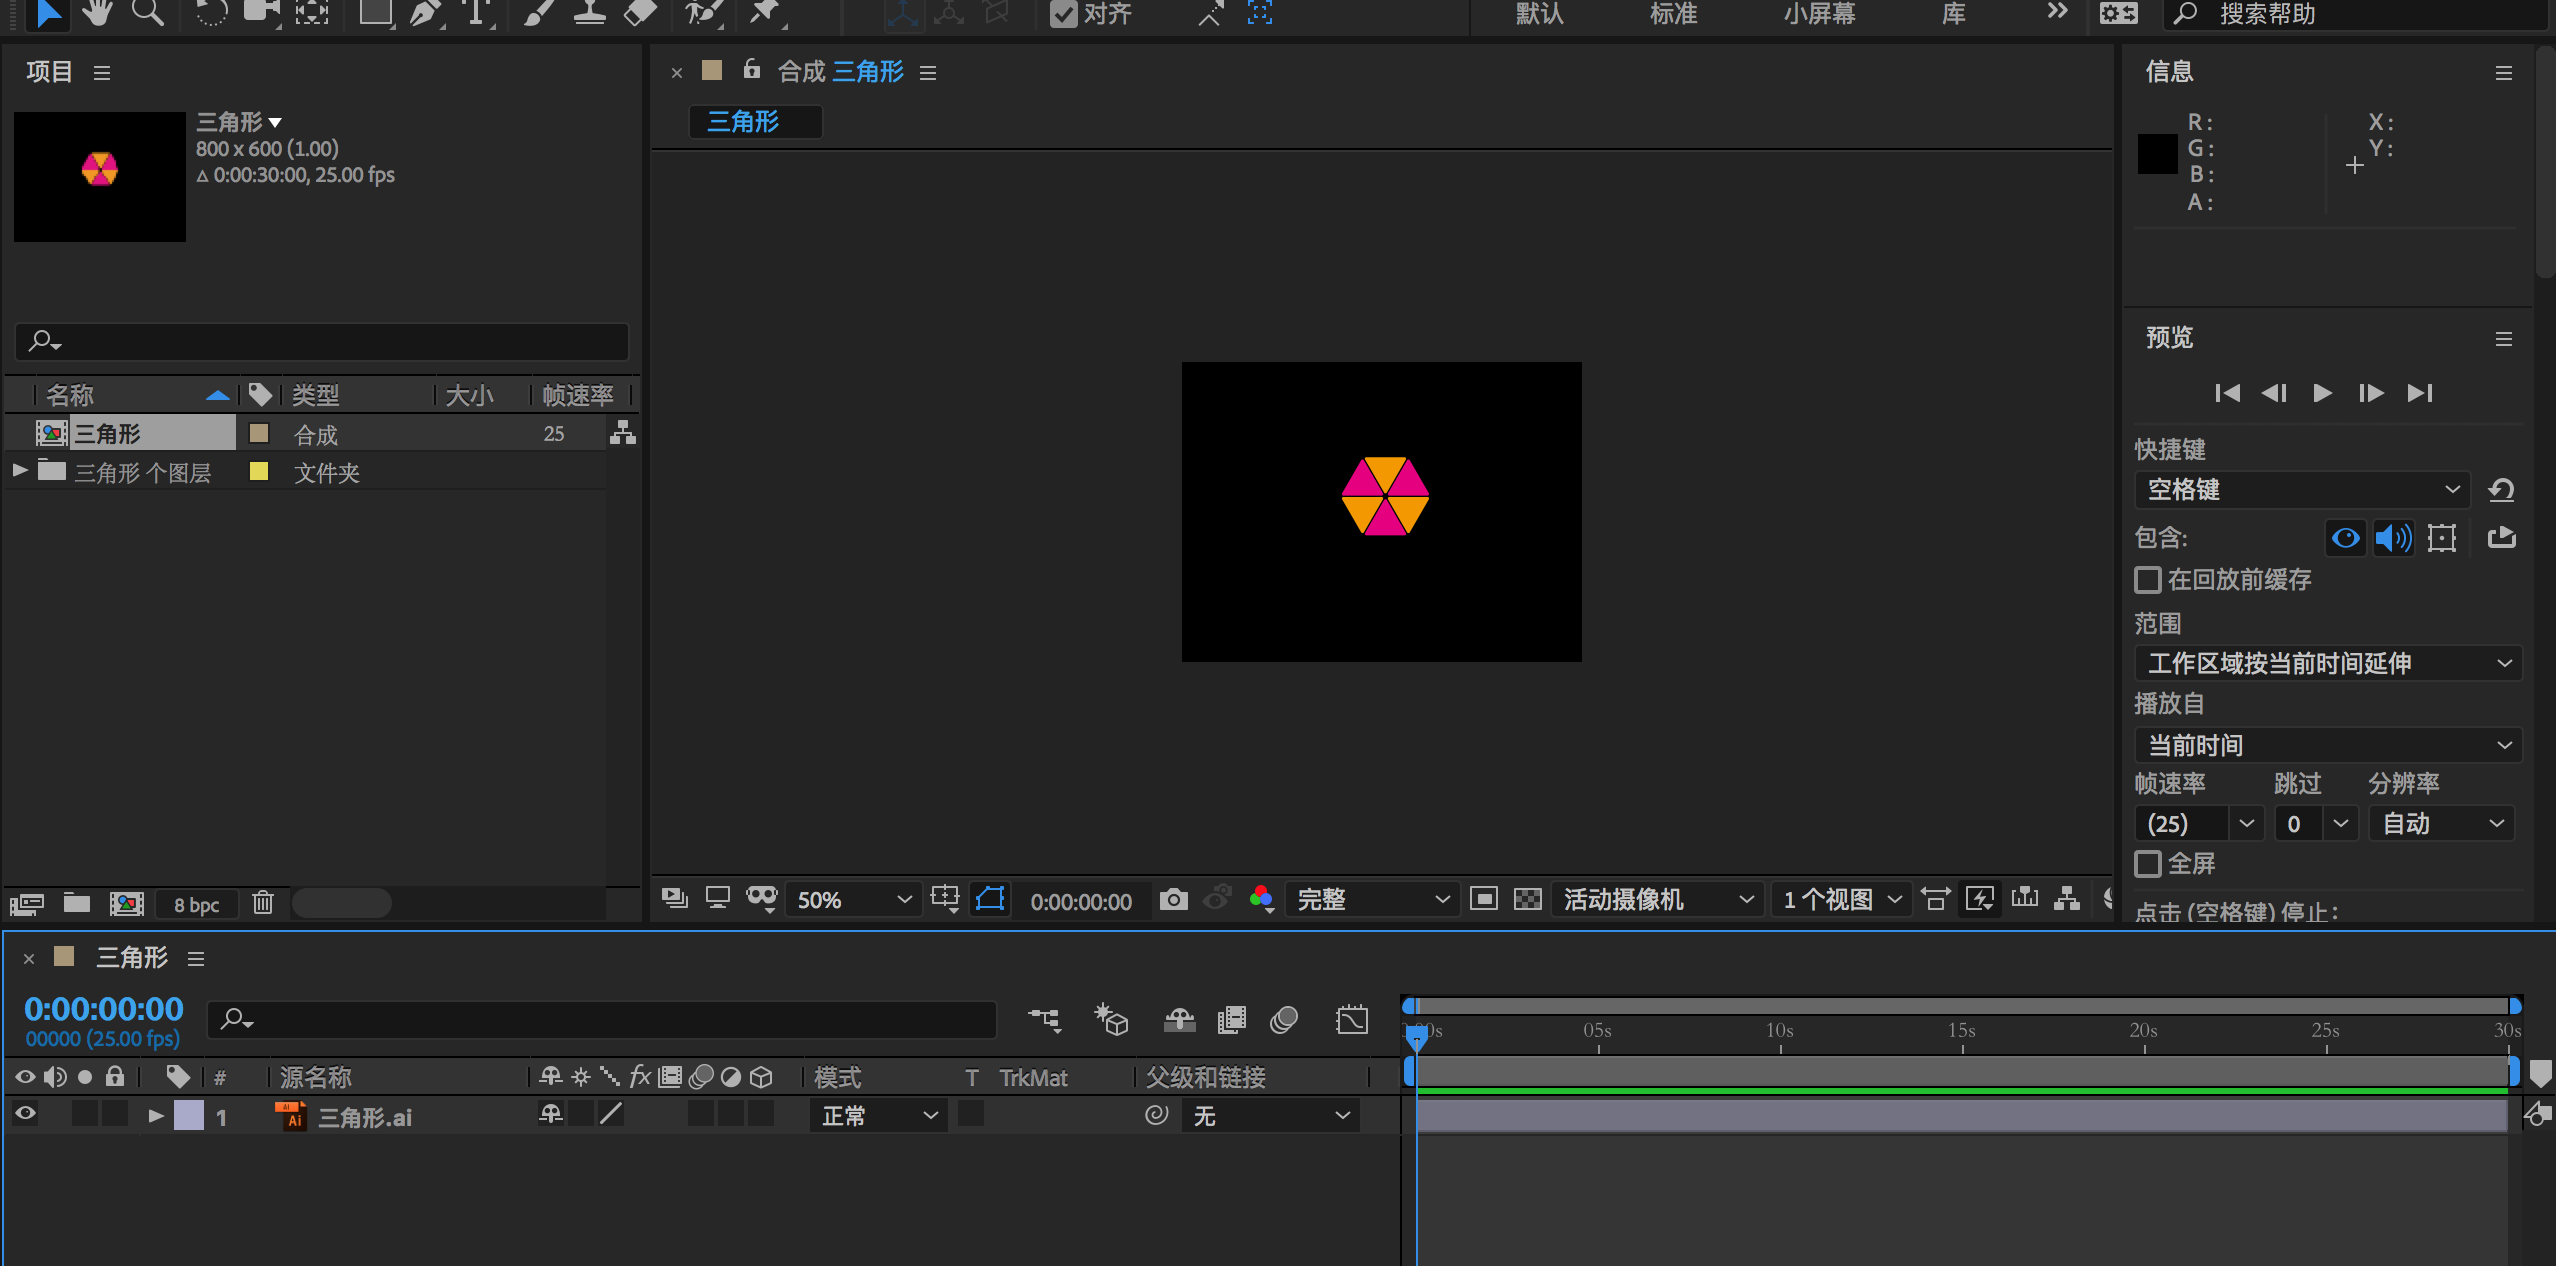This screenshot has width=2556, height=1266.
Task: Click the 8 bpc color depth button
Action: [x=196, y=904]
